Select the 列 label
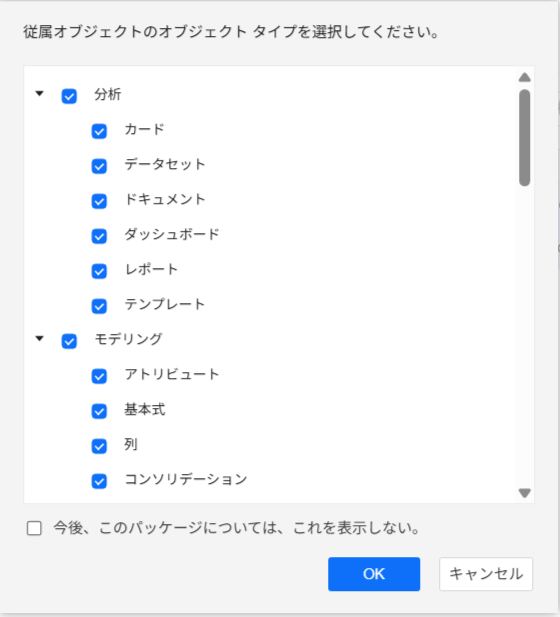 [x=131, y=444]
